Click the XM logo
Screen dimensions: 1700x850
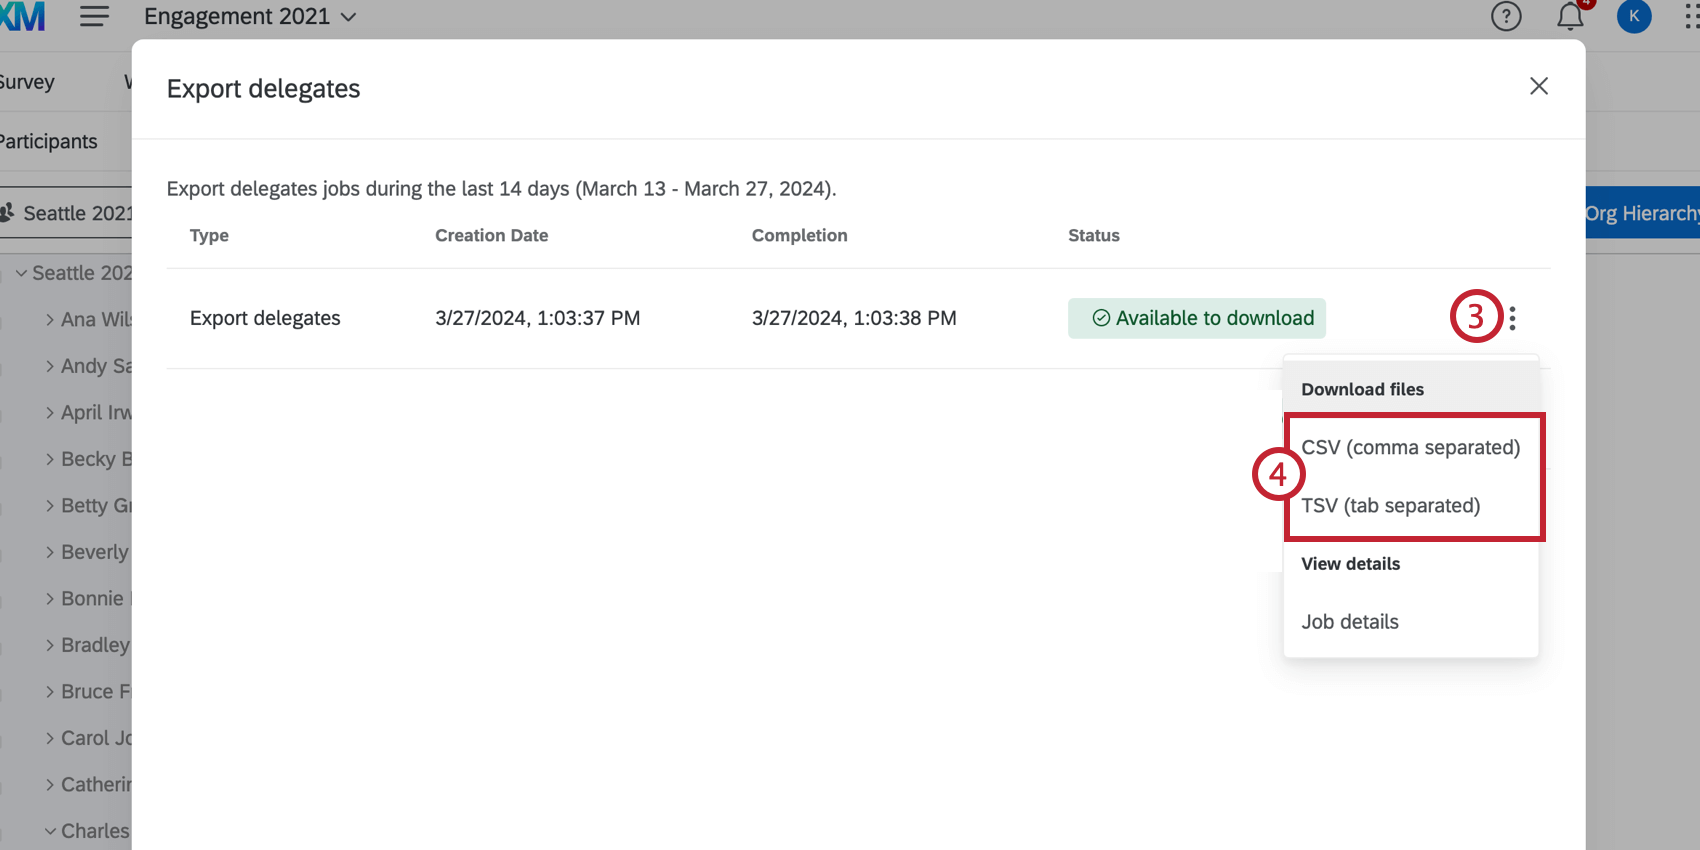tap(22, 17)
